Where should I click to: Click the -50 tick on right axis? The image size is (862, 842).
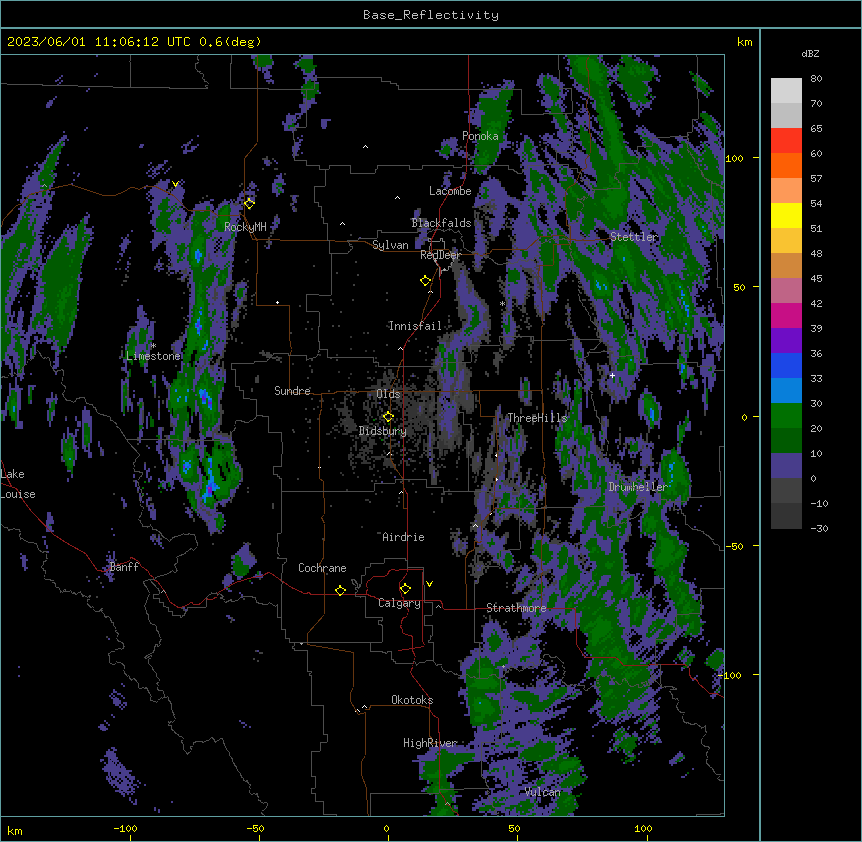(734, 546)
